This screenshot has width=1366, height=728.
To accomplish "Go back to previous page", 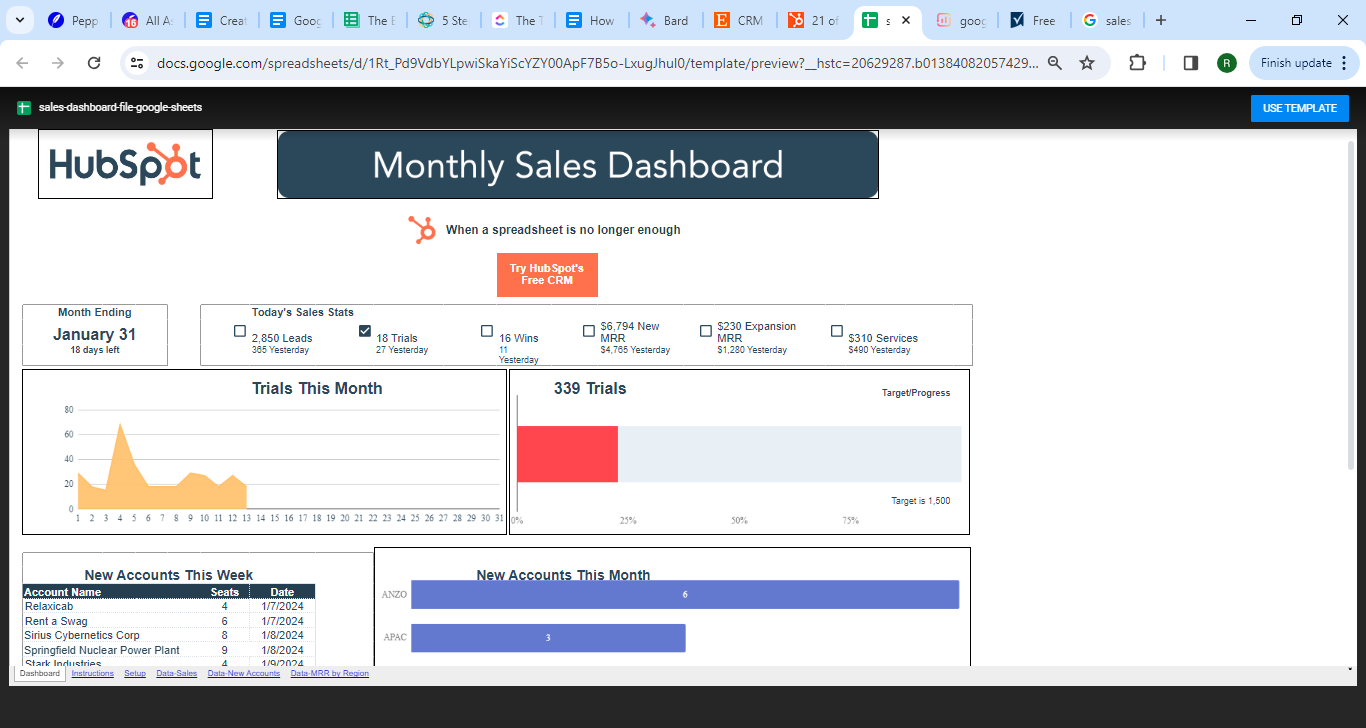I will 22,63.
